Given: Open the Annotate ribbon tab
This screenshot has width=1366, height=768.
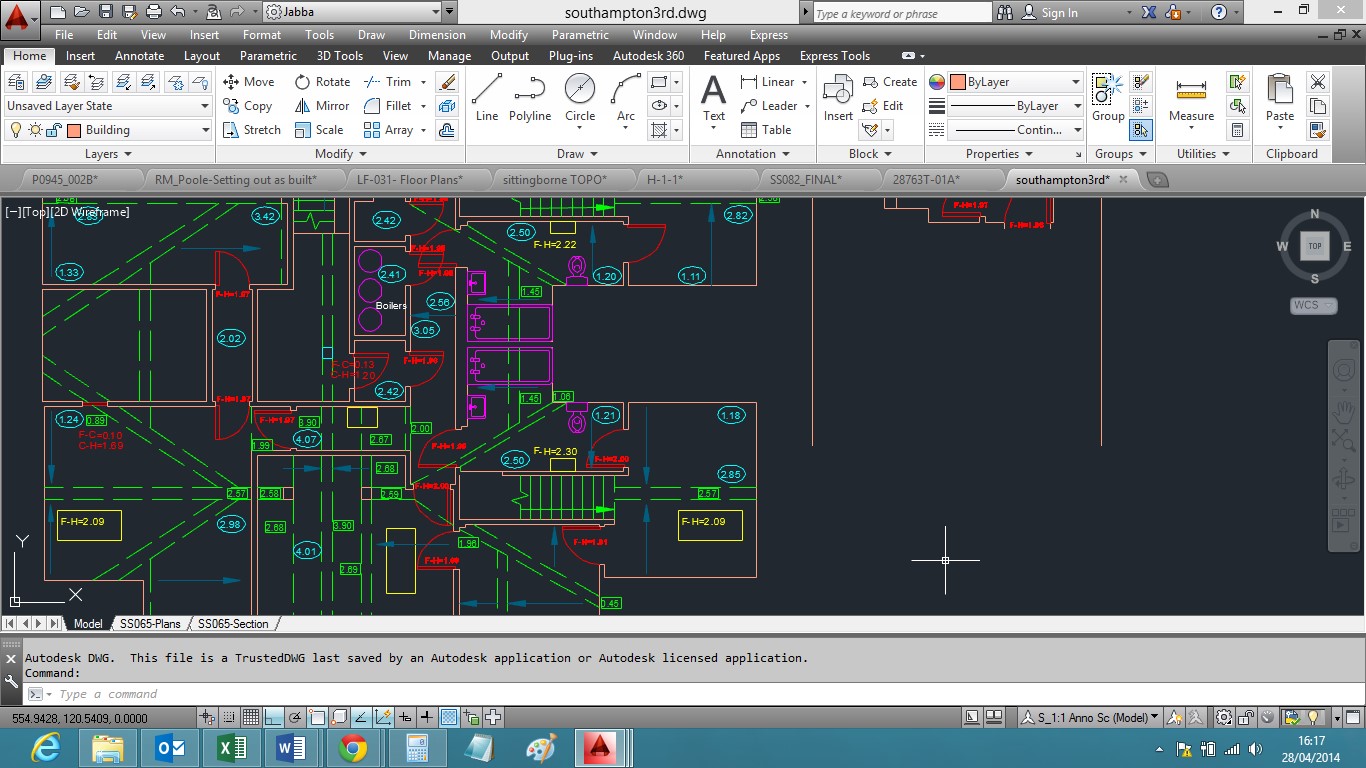Looking at the screenshot, I should (139, 56).
